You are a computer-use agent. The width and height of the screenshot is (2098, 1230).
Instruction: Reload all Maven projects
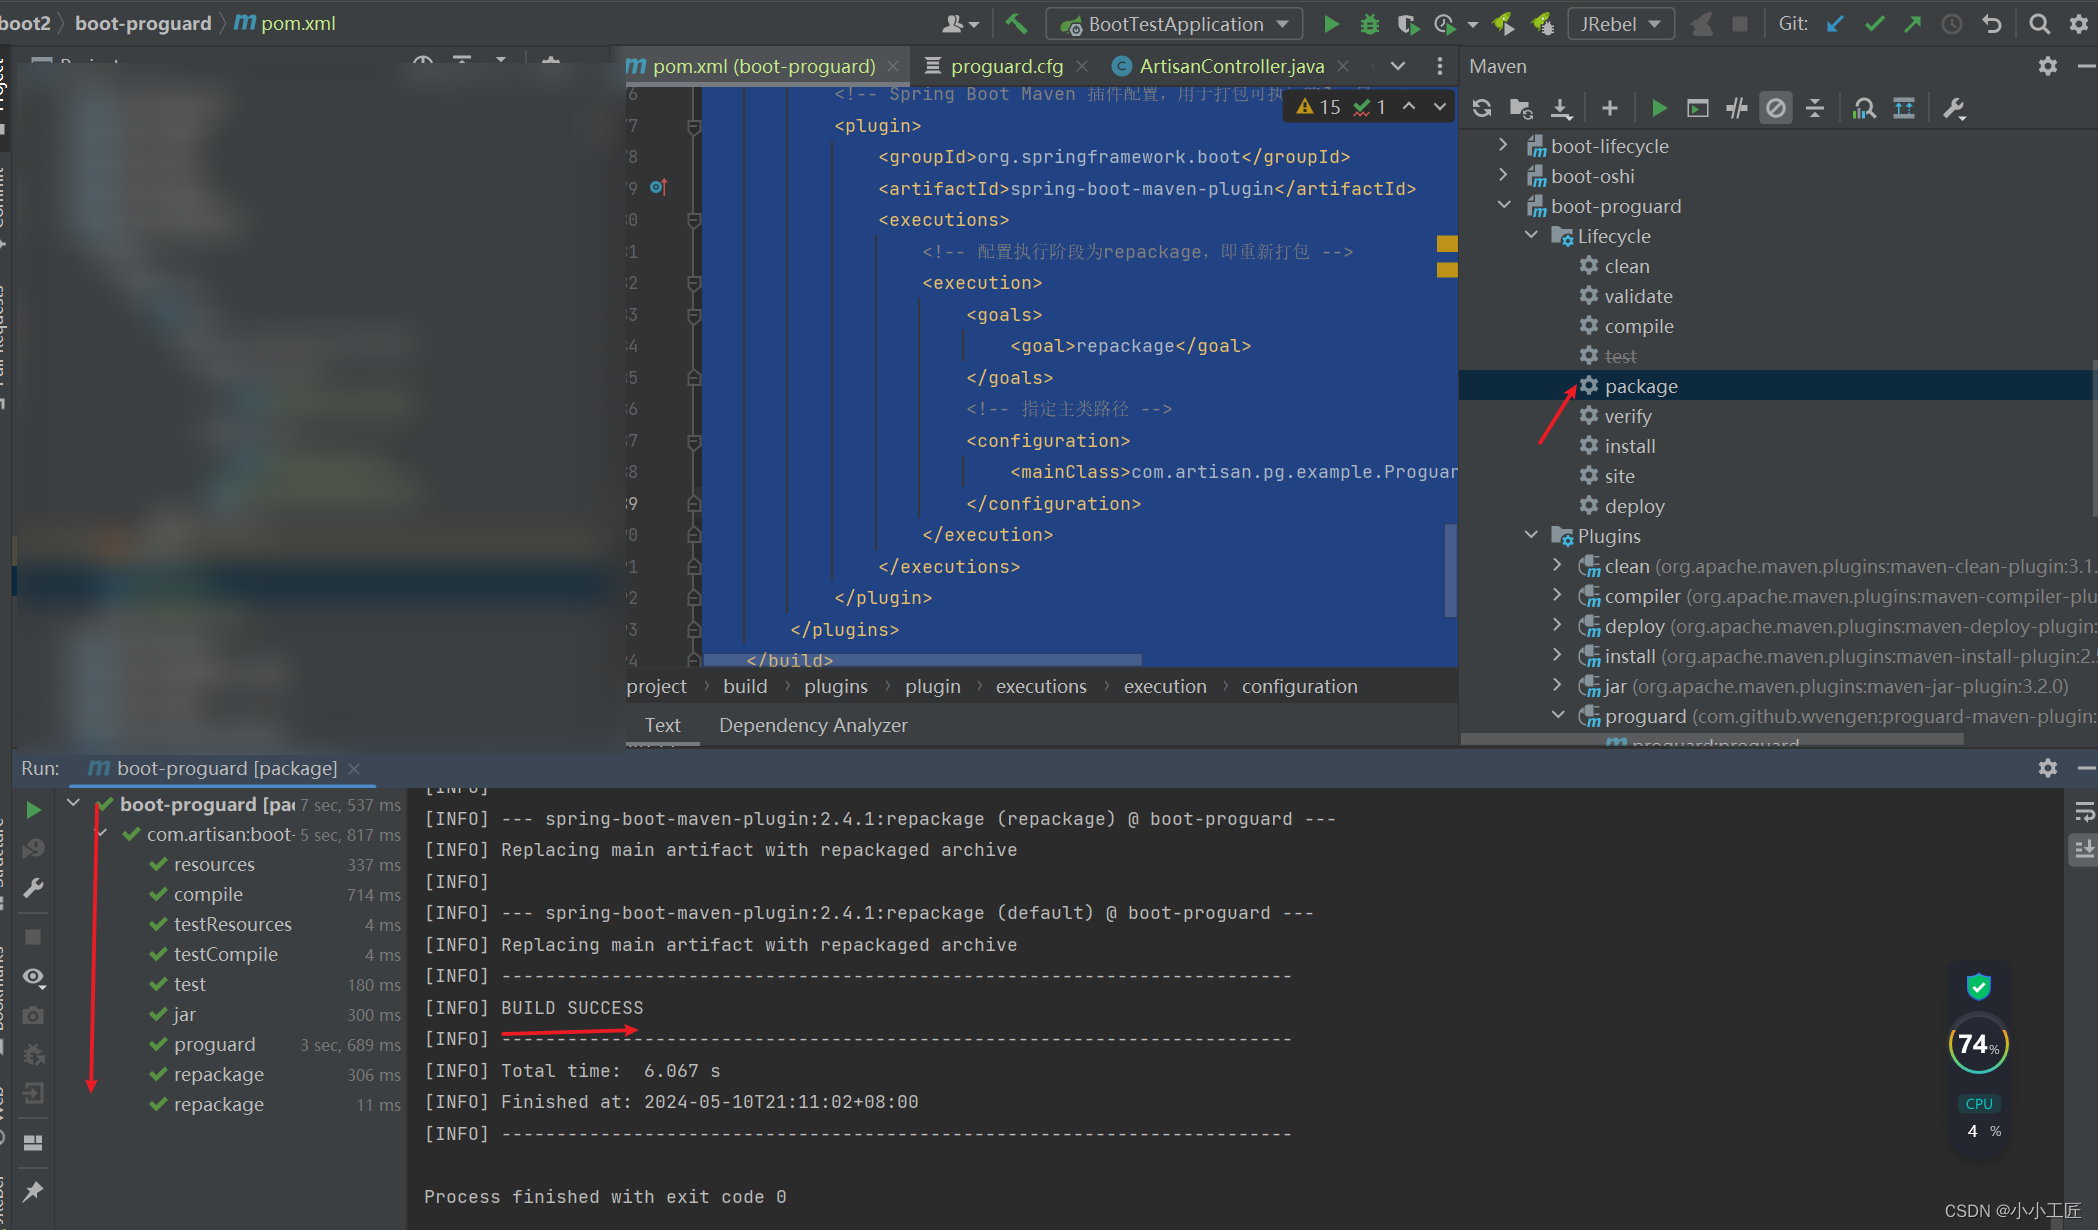tap(1483, 108)
